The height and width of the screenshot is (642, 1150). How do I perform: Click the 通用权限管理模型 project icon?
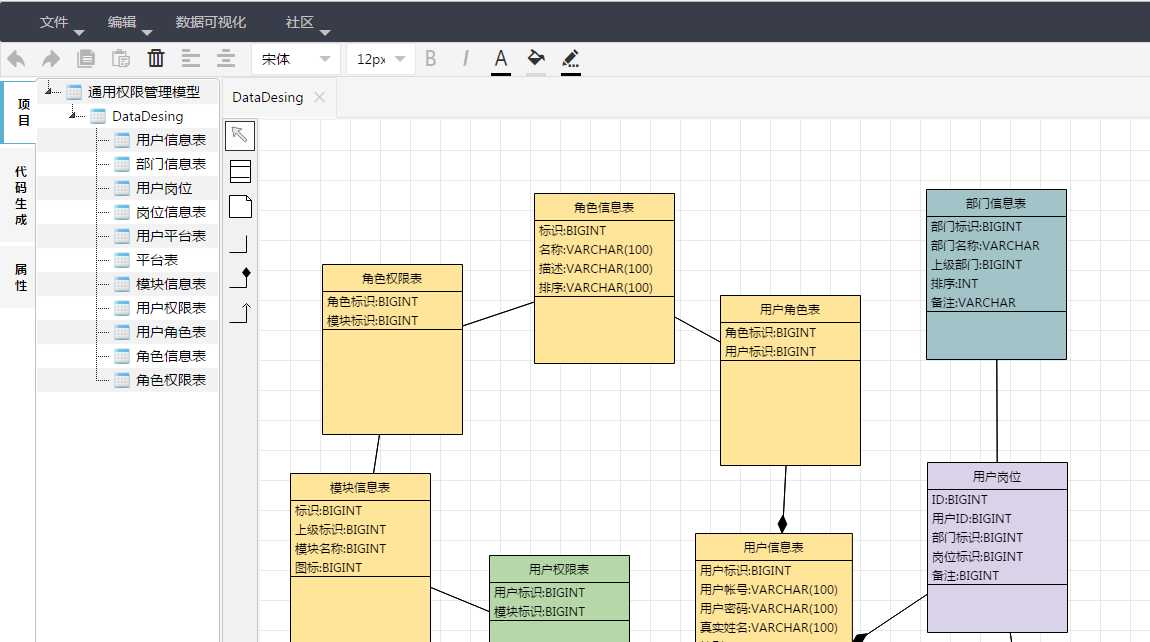click(x=74, y=92)
